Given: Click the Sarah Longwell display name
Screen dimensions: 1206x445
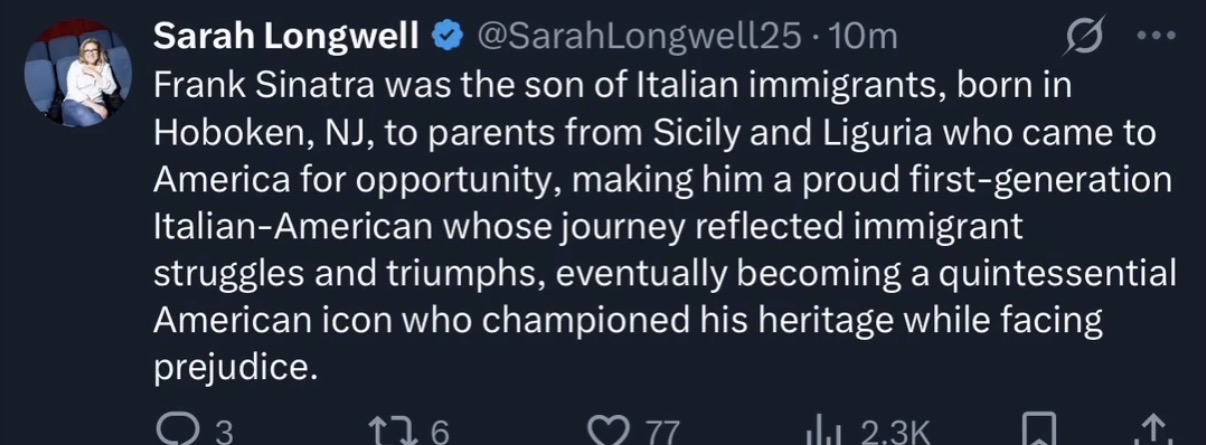Looking at the screenshot, I should tap(286, 39).
